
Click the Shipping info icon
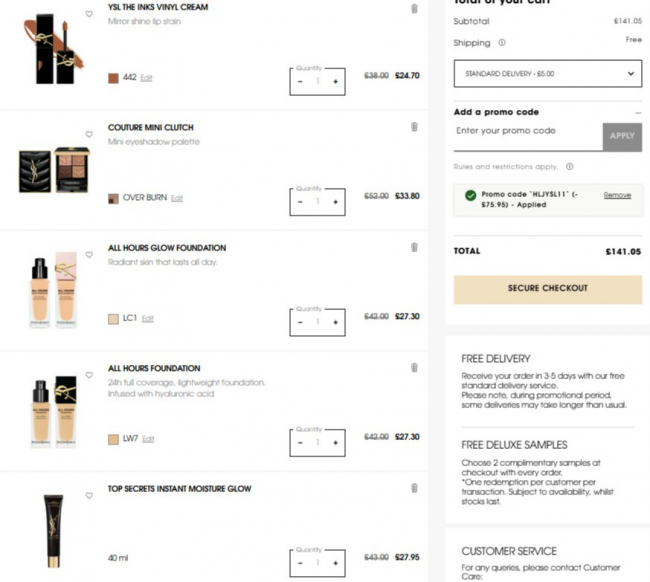point(502,43)
